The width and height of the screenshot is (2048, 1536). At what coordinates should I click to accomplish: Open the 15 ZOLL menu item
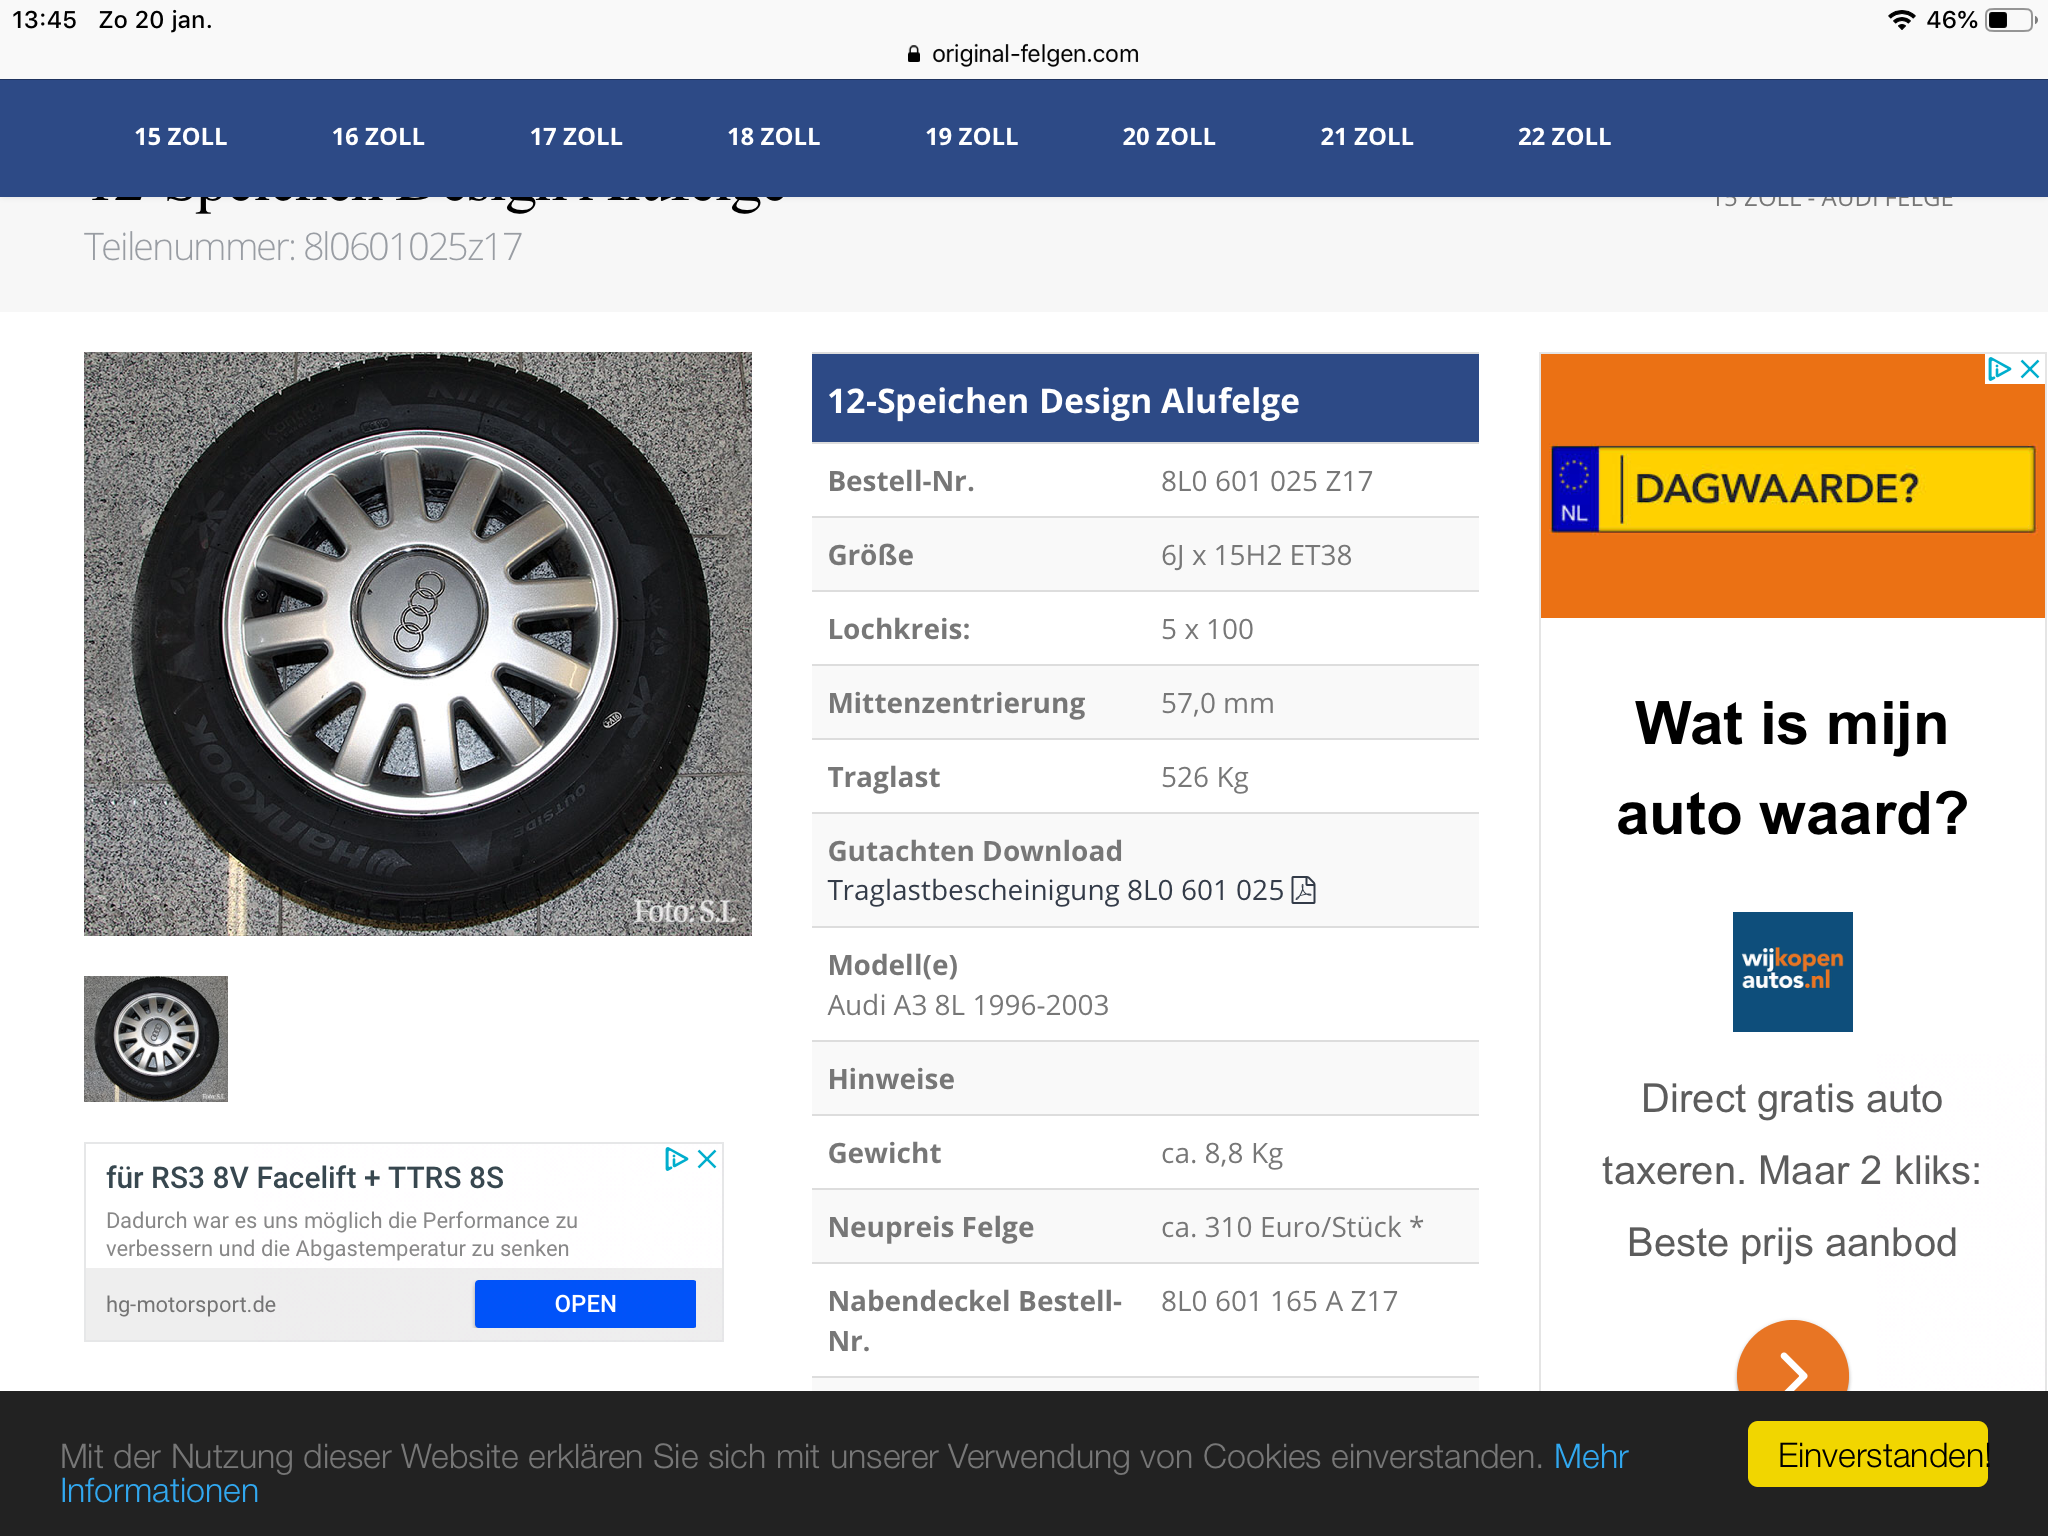coord(181,137)
